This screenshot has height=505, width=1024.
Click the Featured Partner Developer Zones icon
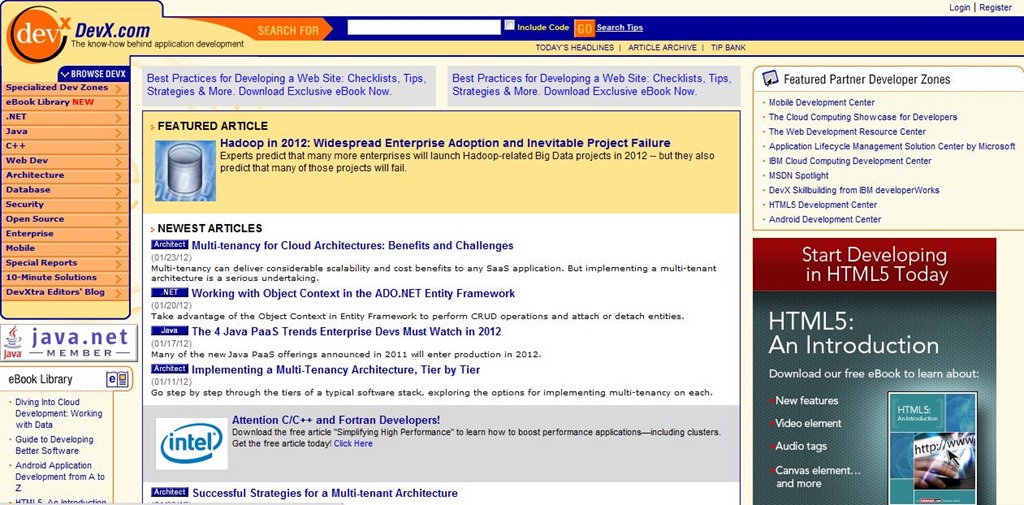click(770, 79)
